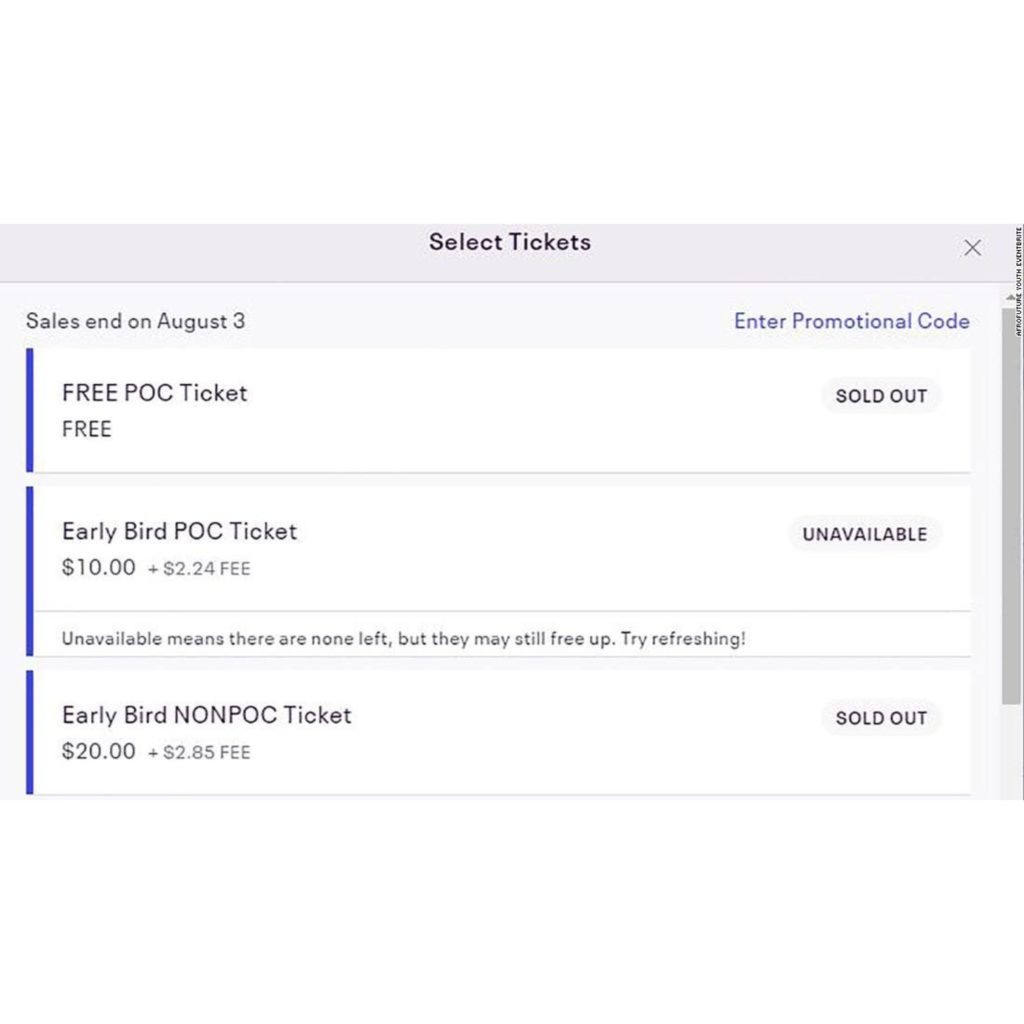Open the Enter Promotional Code link

851,321
